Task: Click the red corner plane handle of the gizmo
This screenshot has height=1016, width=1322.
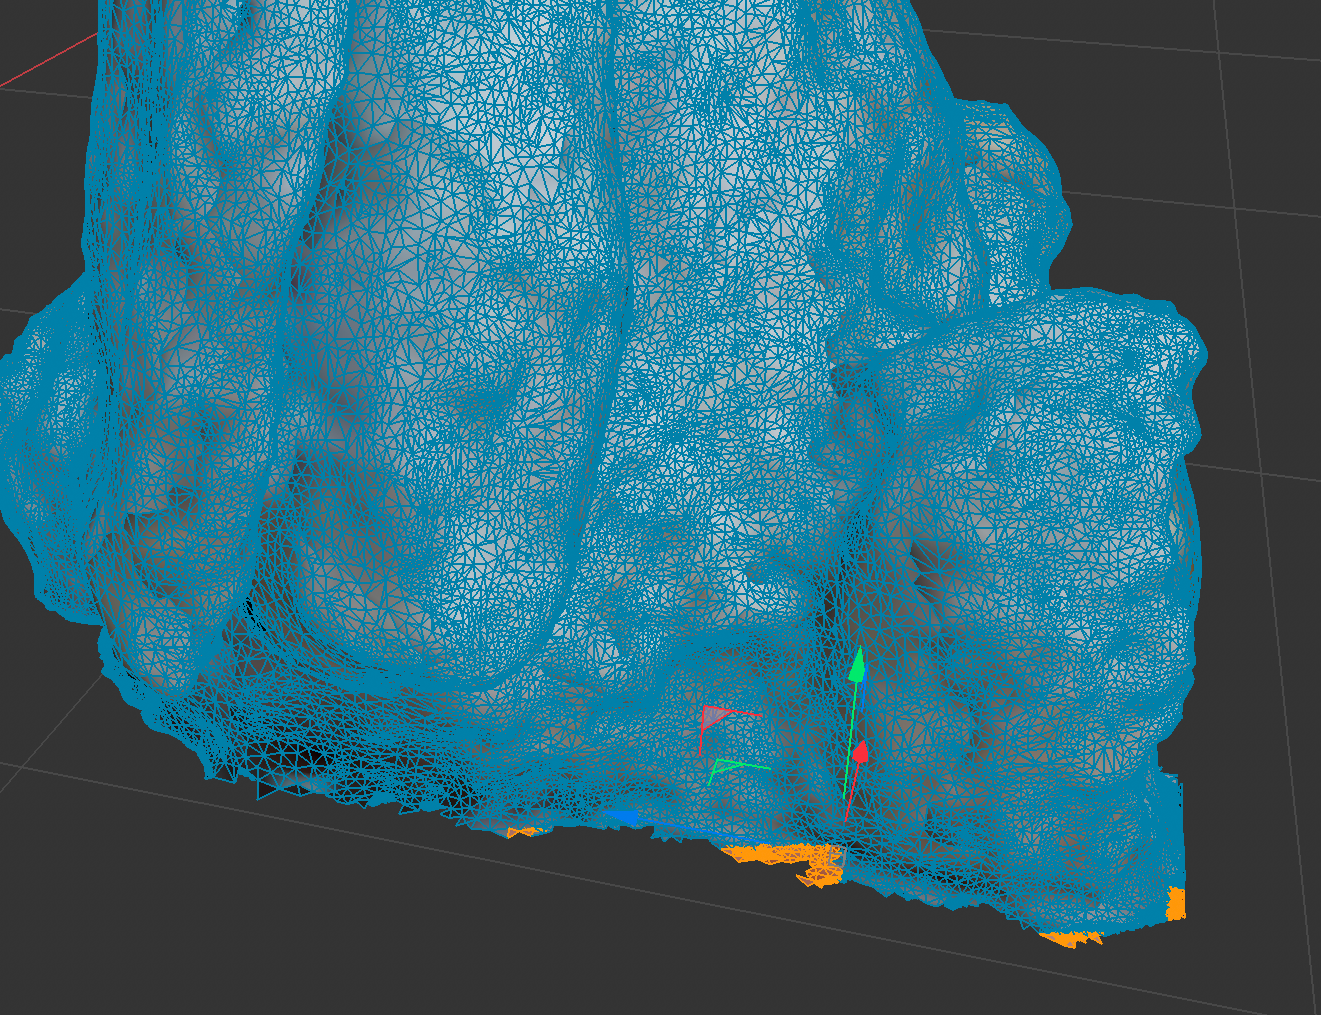Action: click(x=713, y=716)
